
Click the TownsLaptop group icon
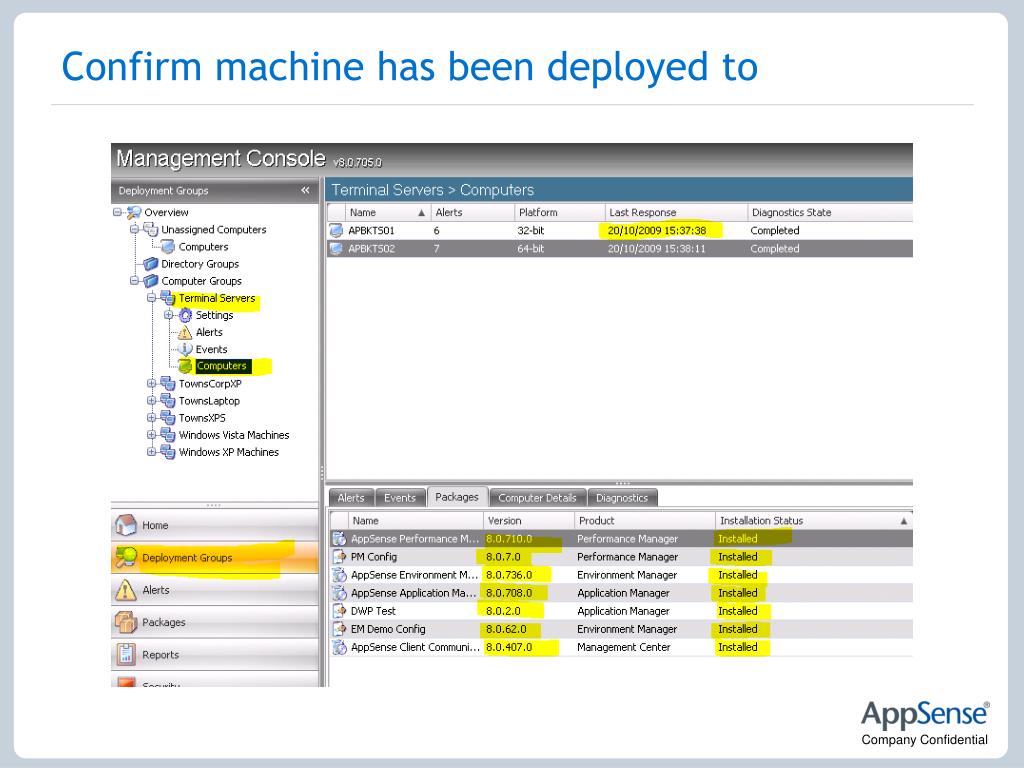pyautogui.click(x=168, y=400)
